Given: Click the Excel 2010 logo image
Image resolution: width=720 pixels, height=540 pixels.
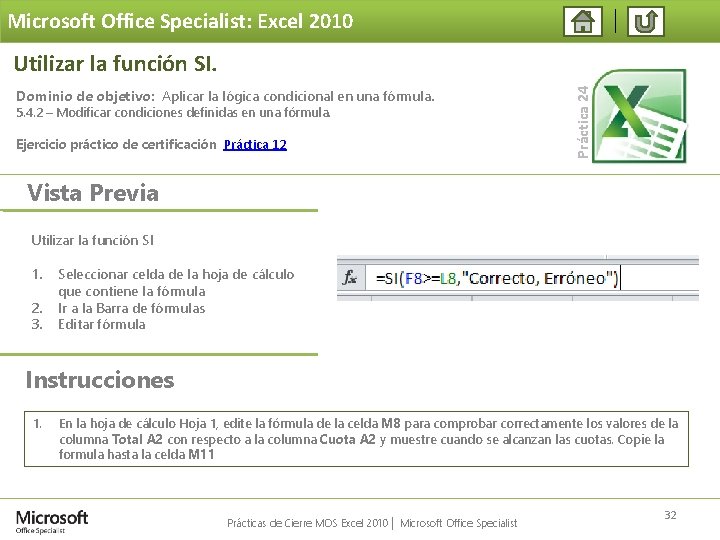Looking at the screenshot, I should [639, 116].
